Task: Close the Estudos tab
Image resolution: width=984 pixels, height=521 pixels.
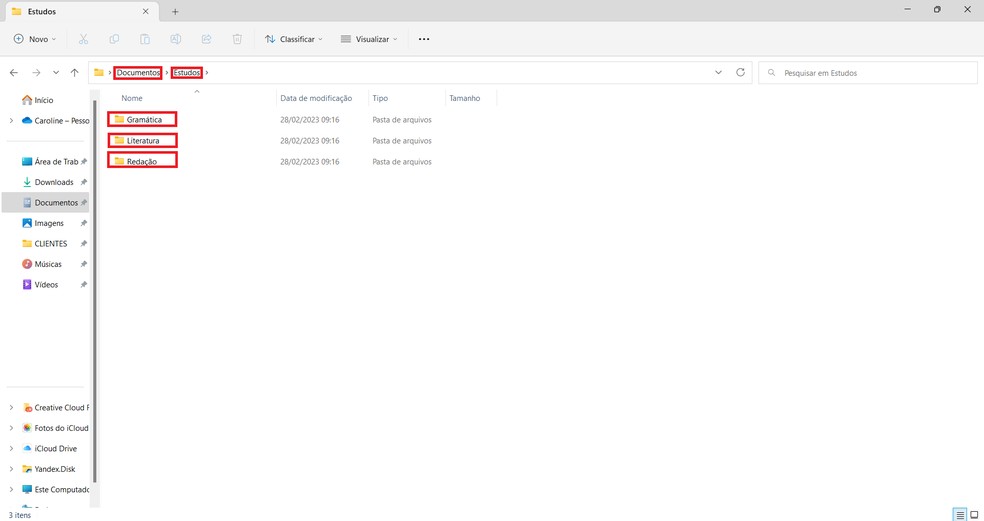Action: pos(146,11)
